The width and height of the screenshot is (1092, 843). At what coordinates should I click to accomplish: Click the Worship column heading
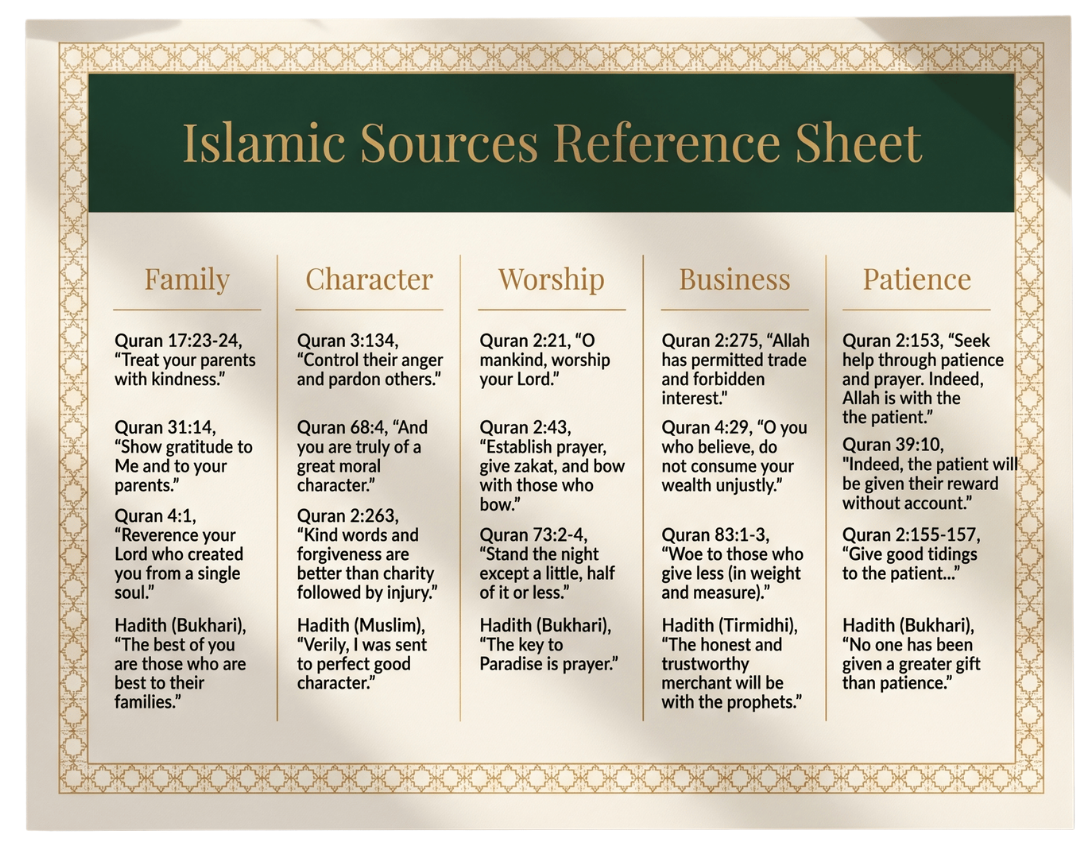coord(551,280)
